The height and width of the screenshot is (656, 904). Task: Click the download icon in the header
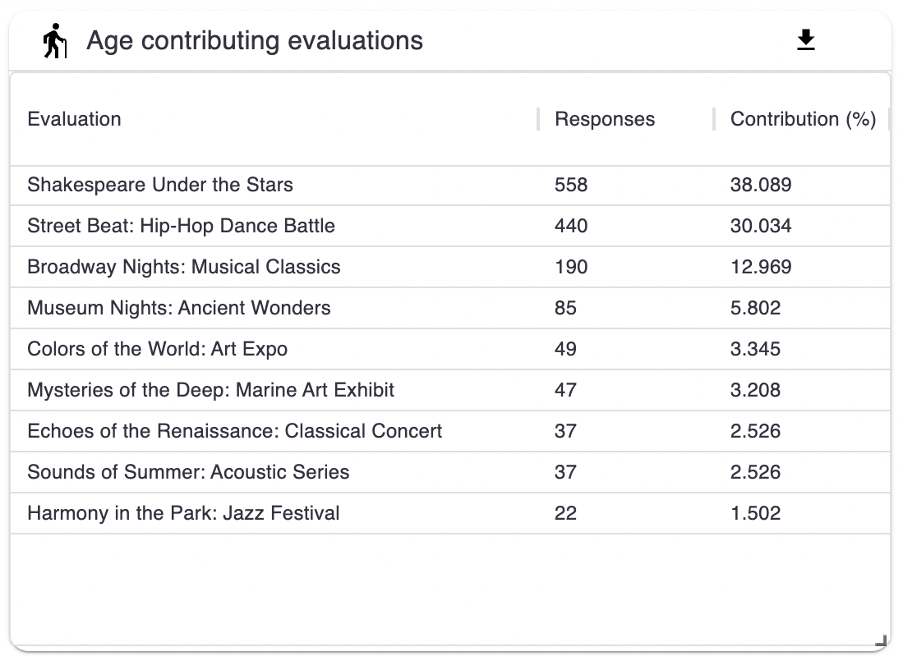pos(805,40)
